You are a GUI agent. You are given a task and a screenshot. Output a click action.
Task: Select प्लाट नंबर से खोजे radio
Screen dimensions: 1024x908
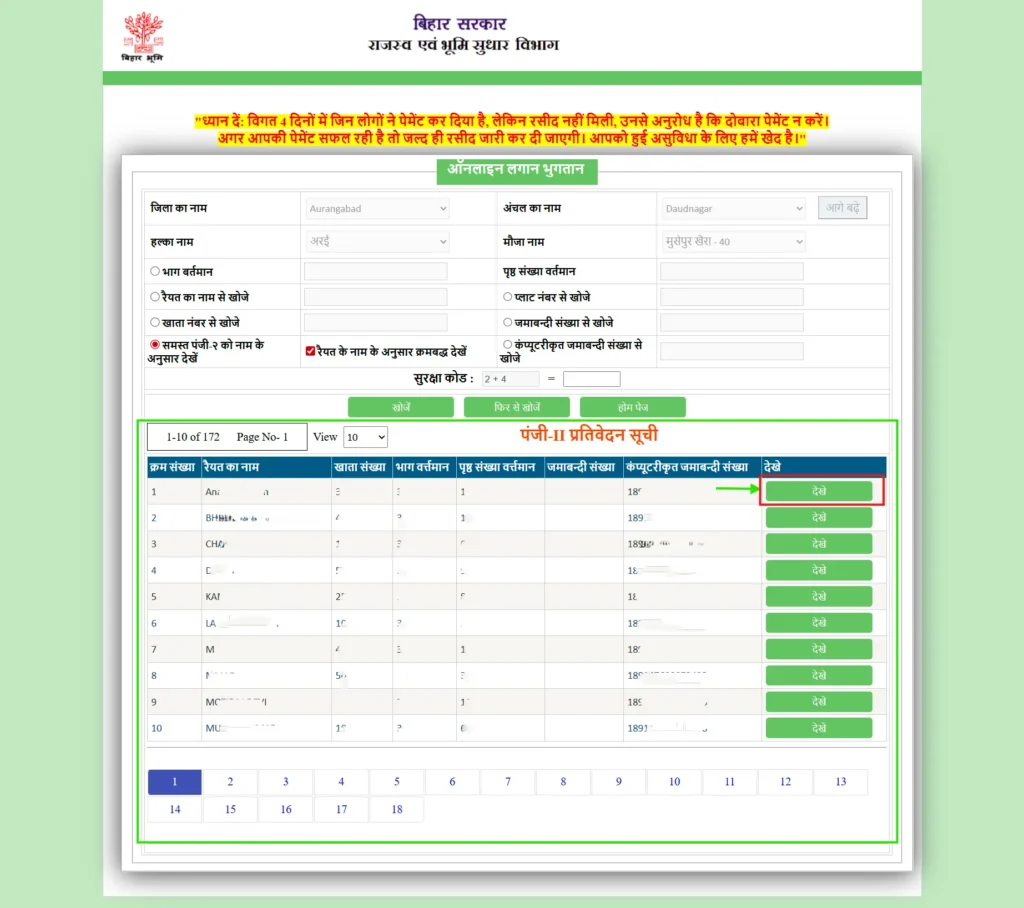click(x=507, y=297)
